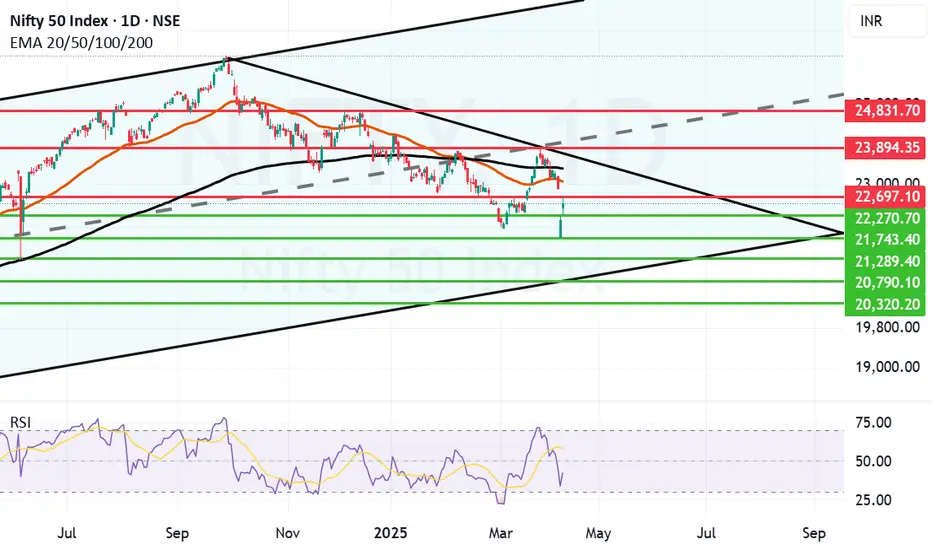Image resolution: width=932 pixels, height=550 pixels.
Task: Click the 50.00 RSI scale value
Action: 873,461
